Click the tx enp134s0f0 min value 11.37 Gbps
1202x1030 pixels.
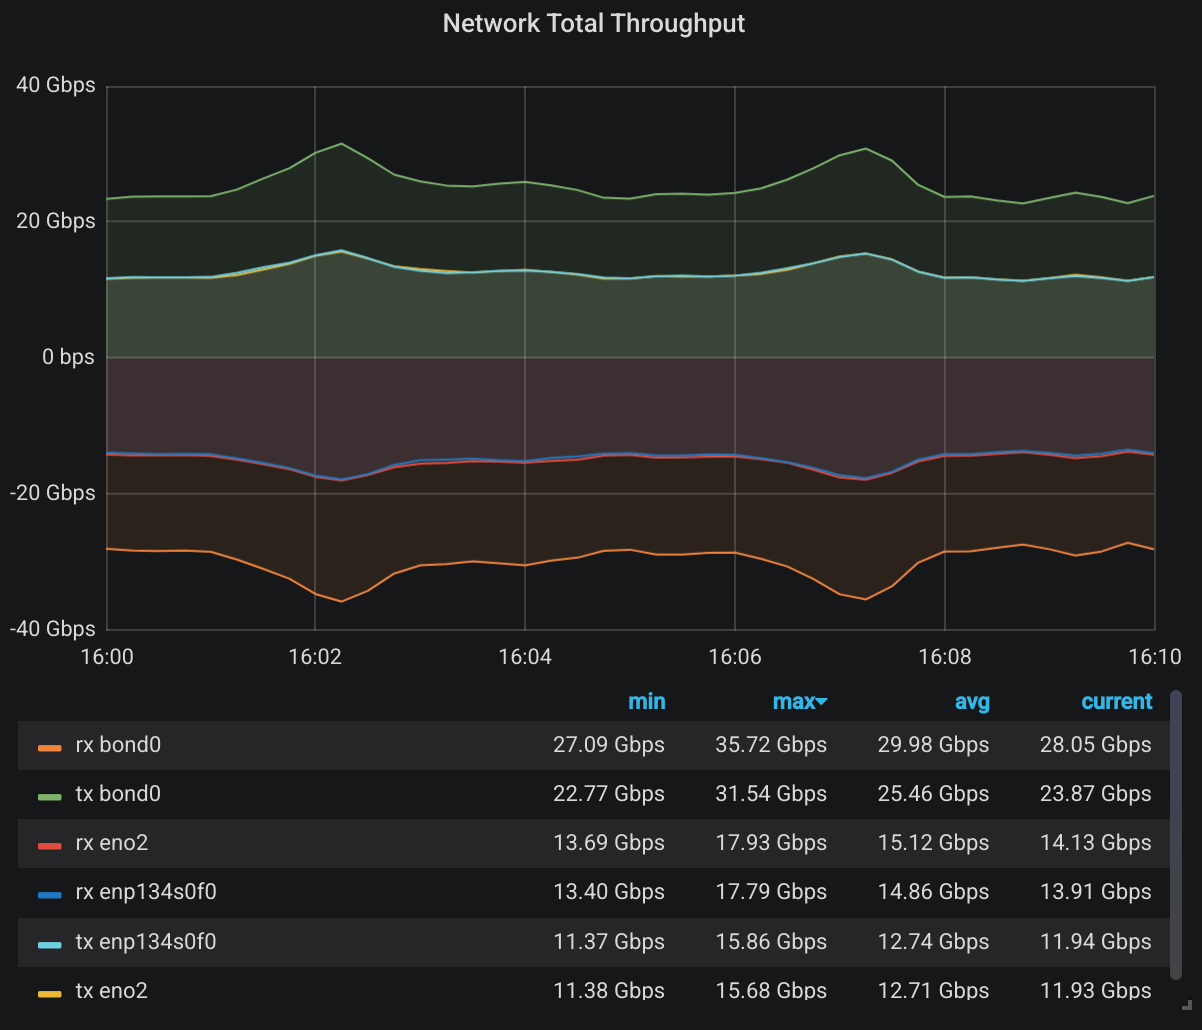[609, 941]
